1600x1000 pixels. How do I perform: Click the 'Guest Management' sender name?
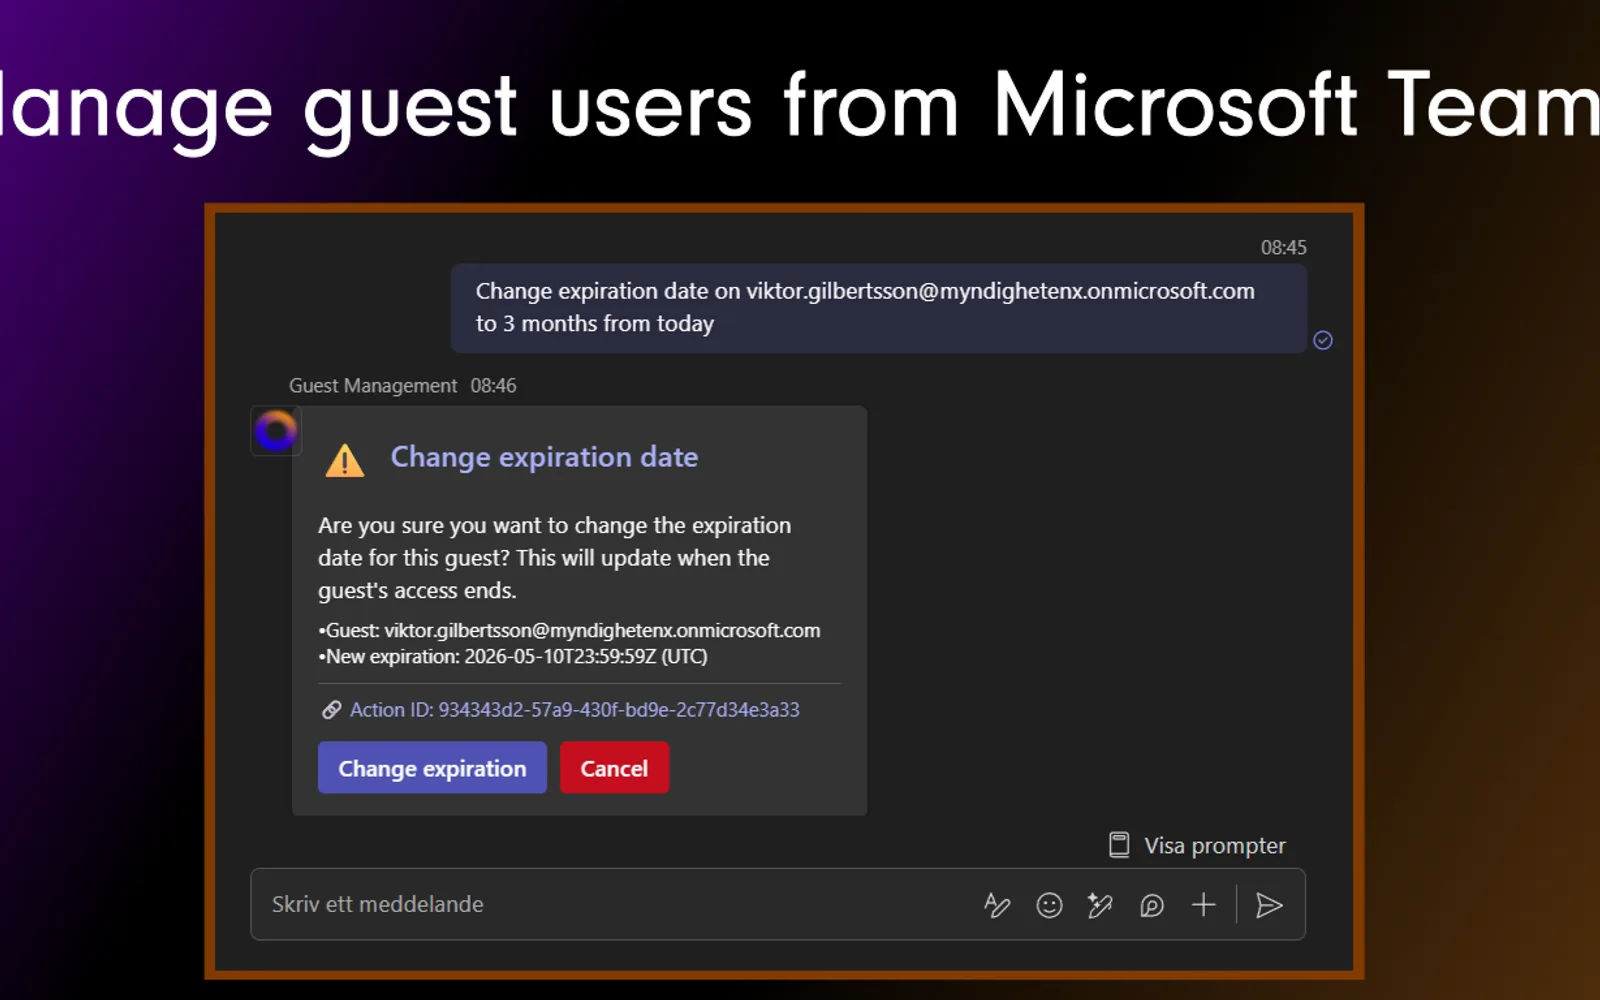[x=373, y=386]
